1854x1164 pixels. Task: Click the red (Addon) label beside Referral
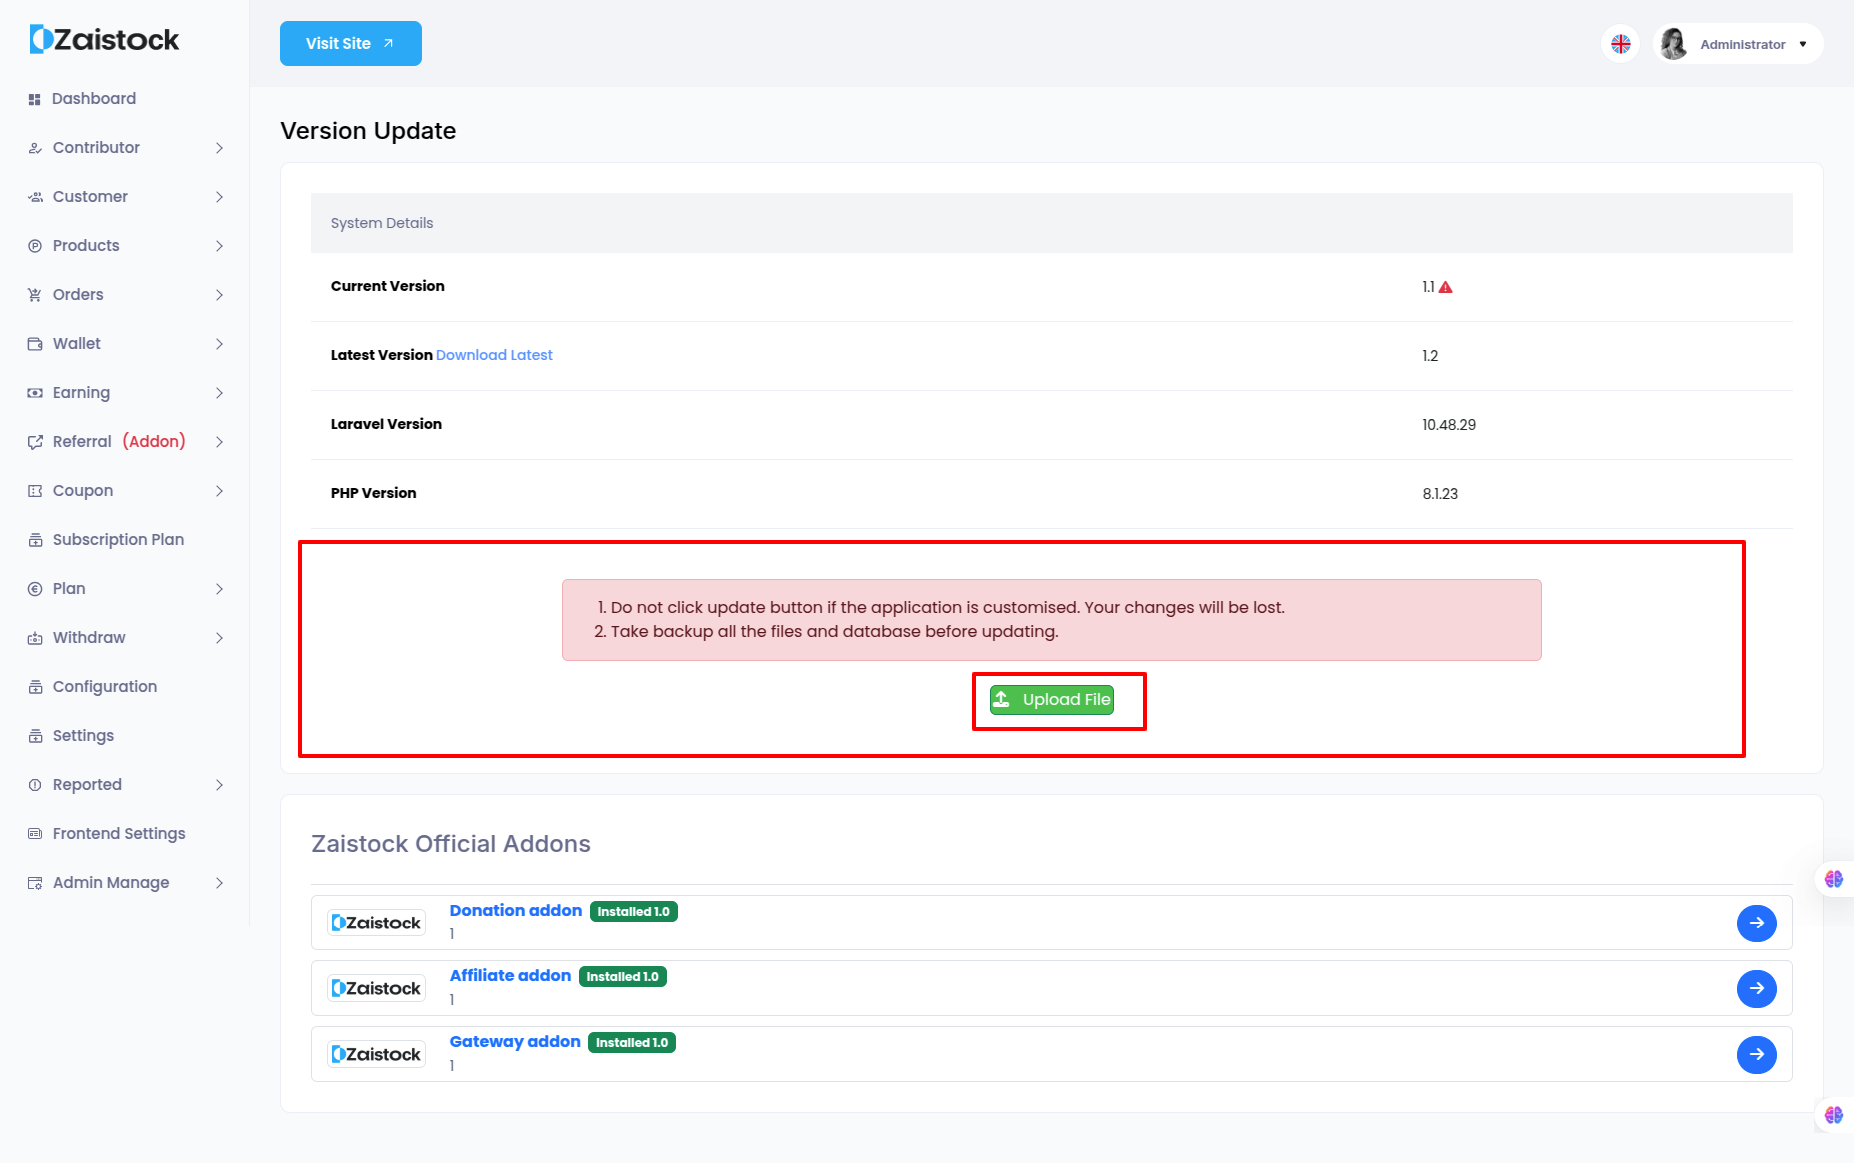click(x=154, y=442)
